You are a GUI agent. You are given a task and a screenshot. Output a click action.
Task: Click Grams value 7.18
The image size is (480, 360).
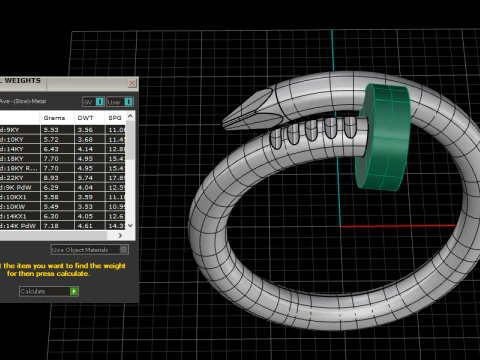click(x=51, y=226)
